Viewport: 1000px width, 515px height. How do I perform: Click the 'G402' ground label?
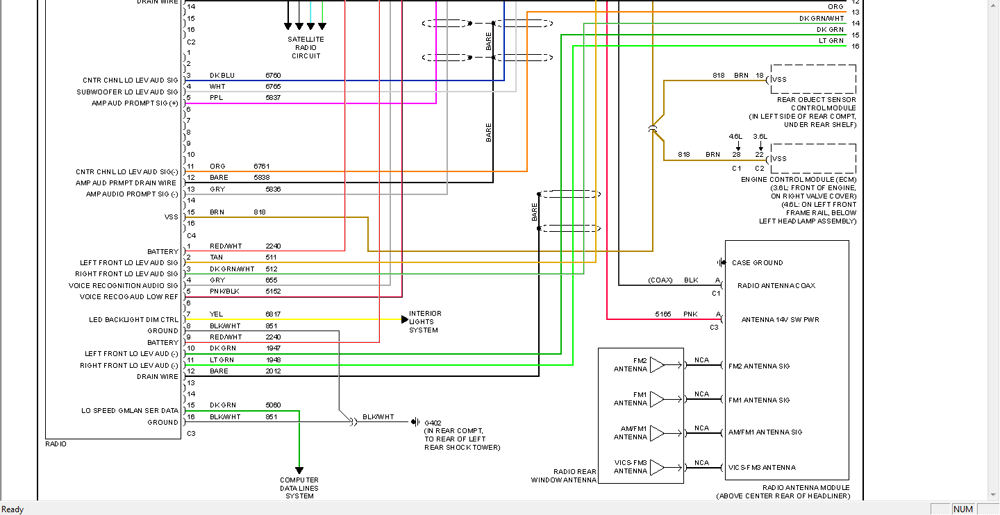(433, 423)
